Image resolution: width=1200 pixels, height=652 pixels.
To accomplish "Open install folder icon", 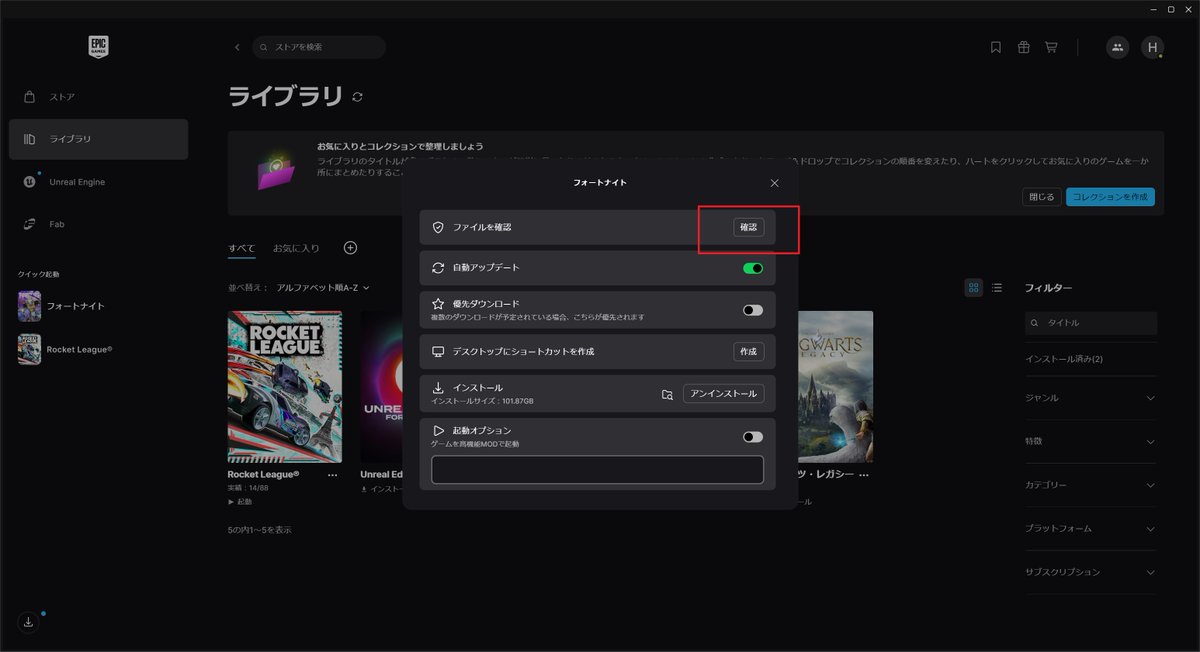I will (667, 394).
